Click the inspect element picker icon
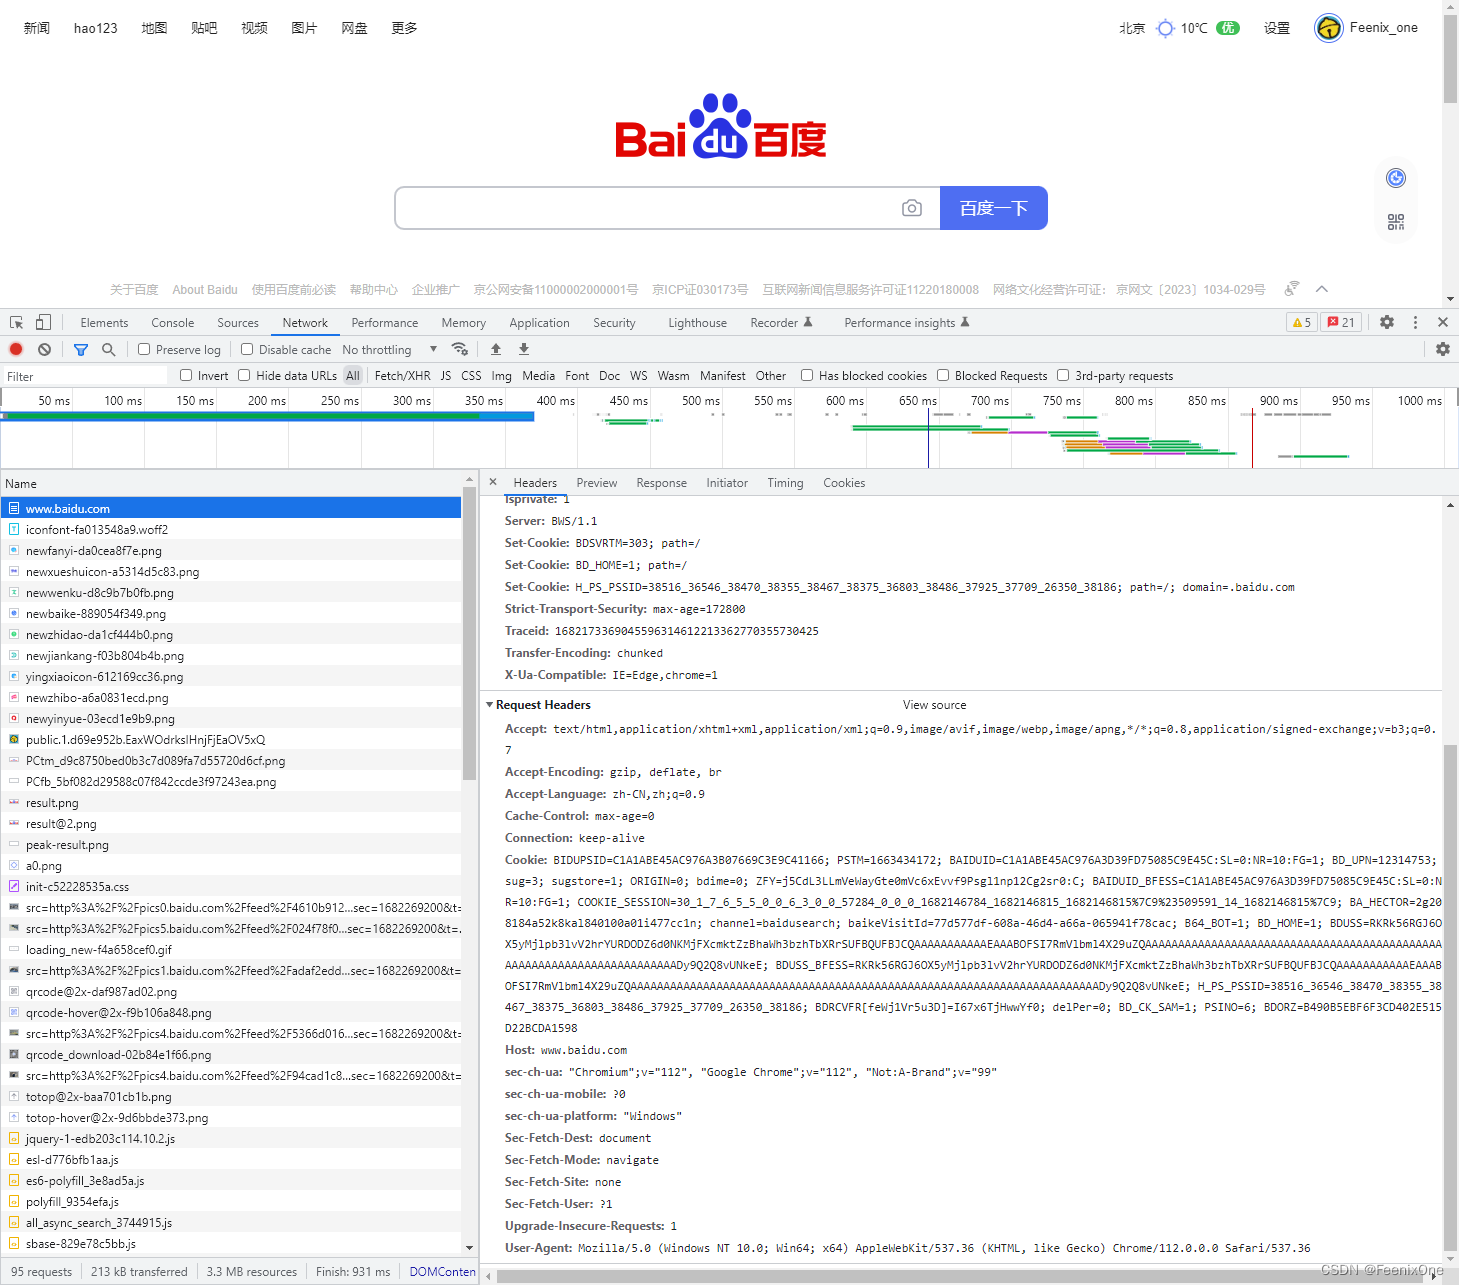This screenshot has width=1459, height=1285. (17, 322)
